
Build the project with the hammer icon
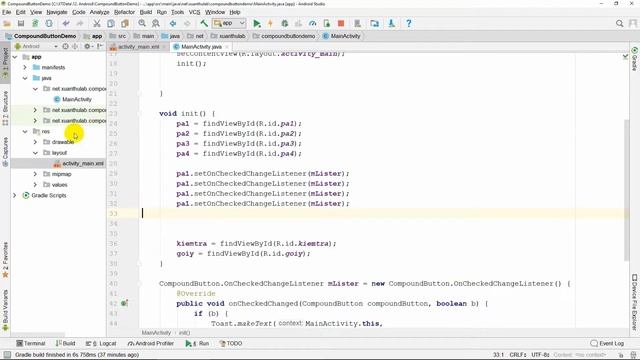(x=204, y=23)
